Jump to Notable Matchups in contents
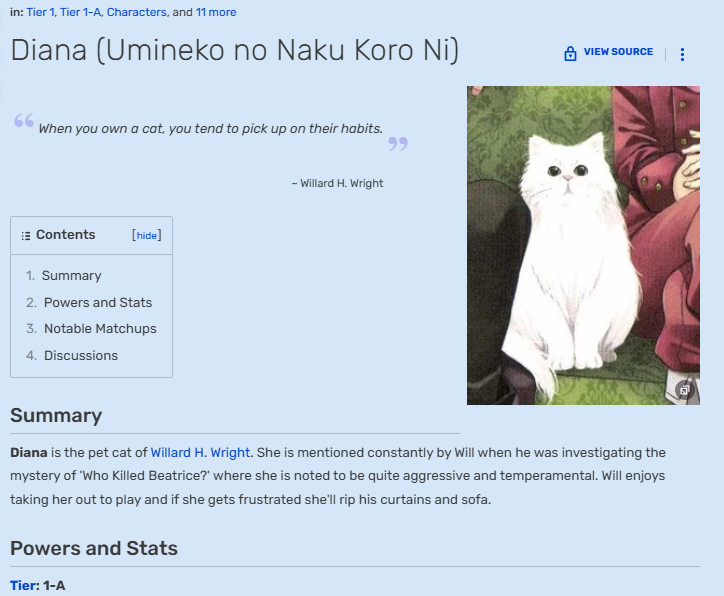 pos(100,329)
